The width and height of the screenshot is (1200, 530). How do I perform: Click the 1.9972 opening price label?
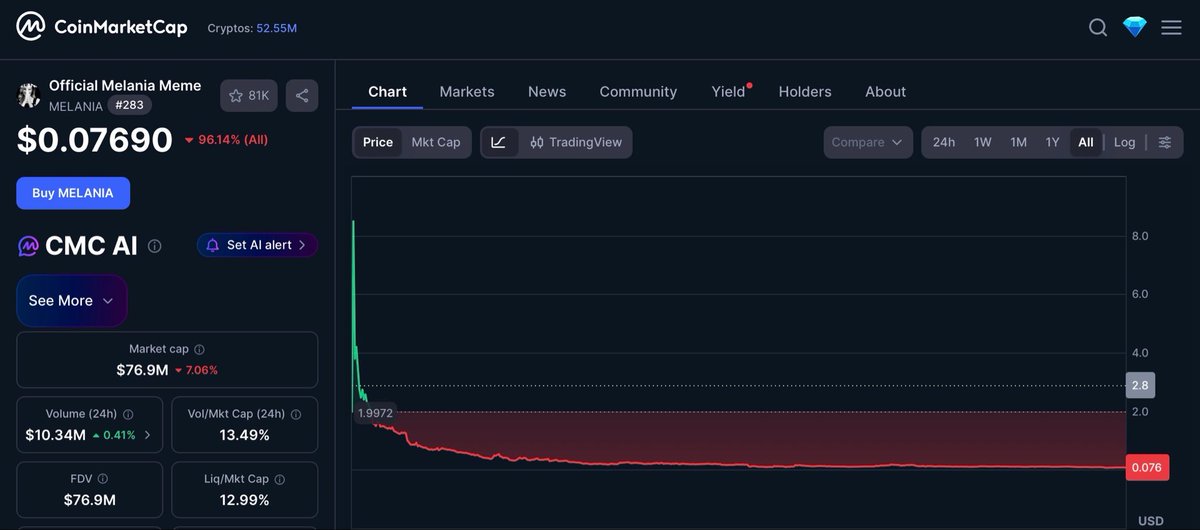(376, 412)
